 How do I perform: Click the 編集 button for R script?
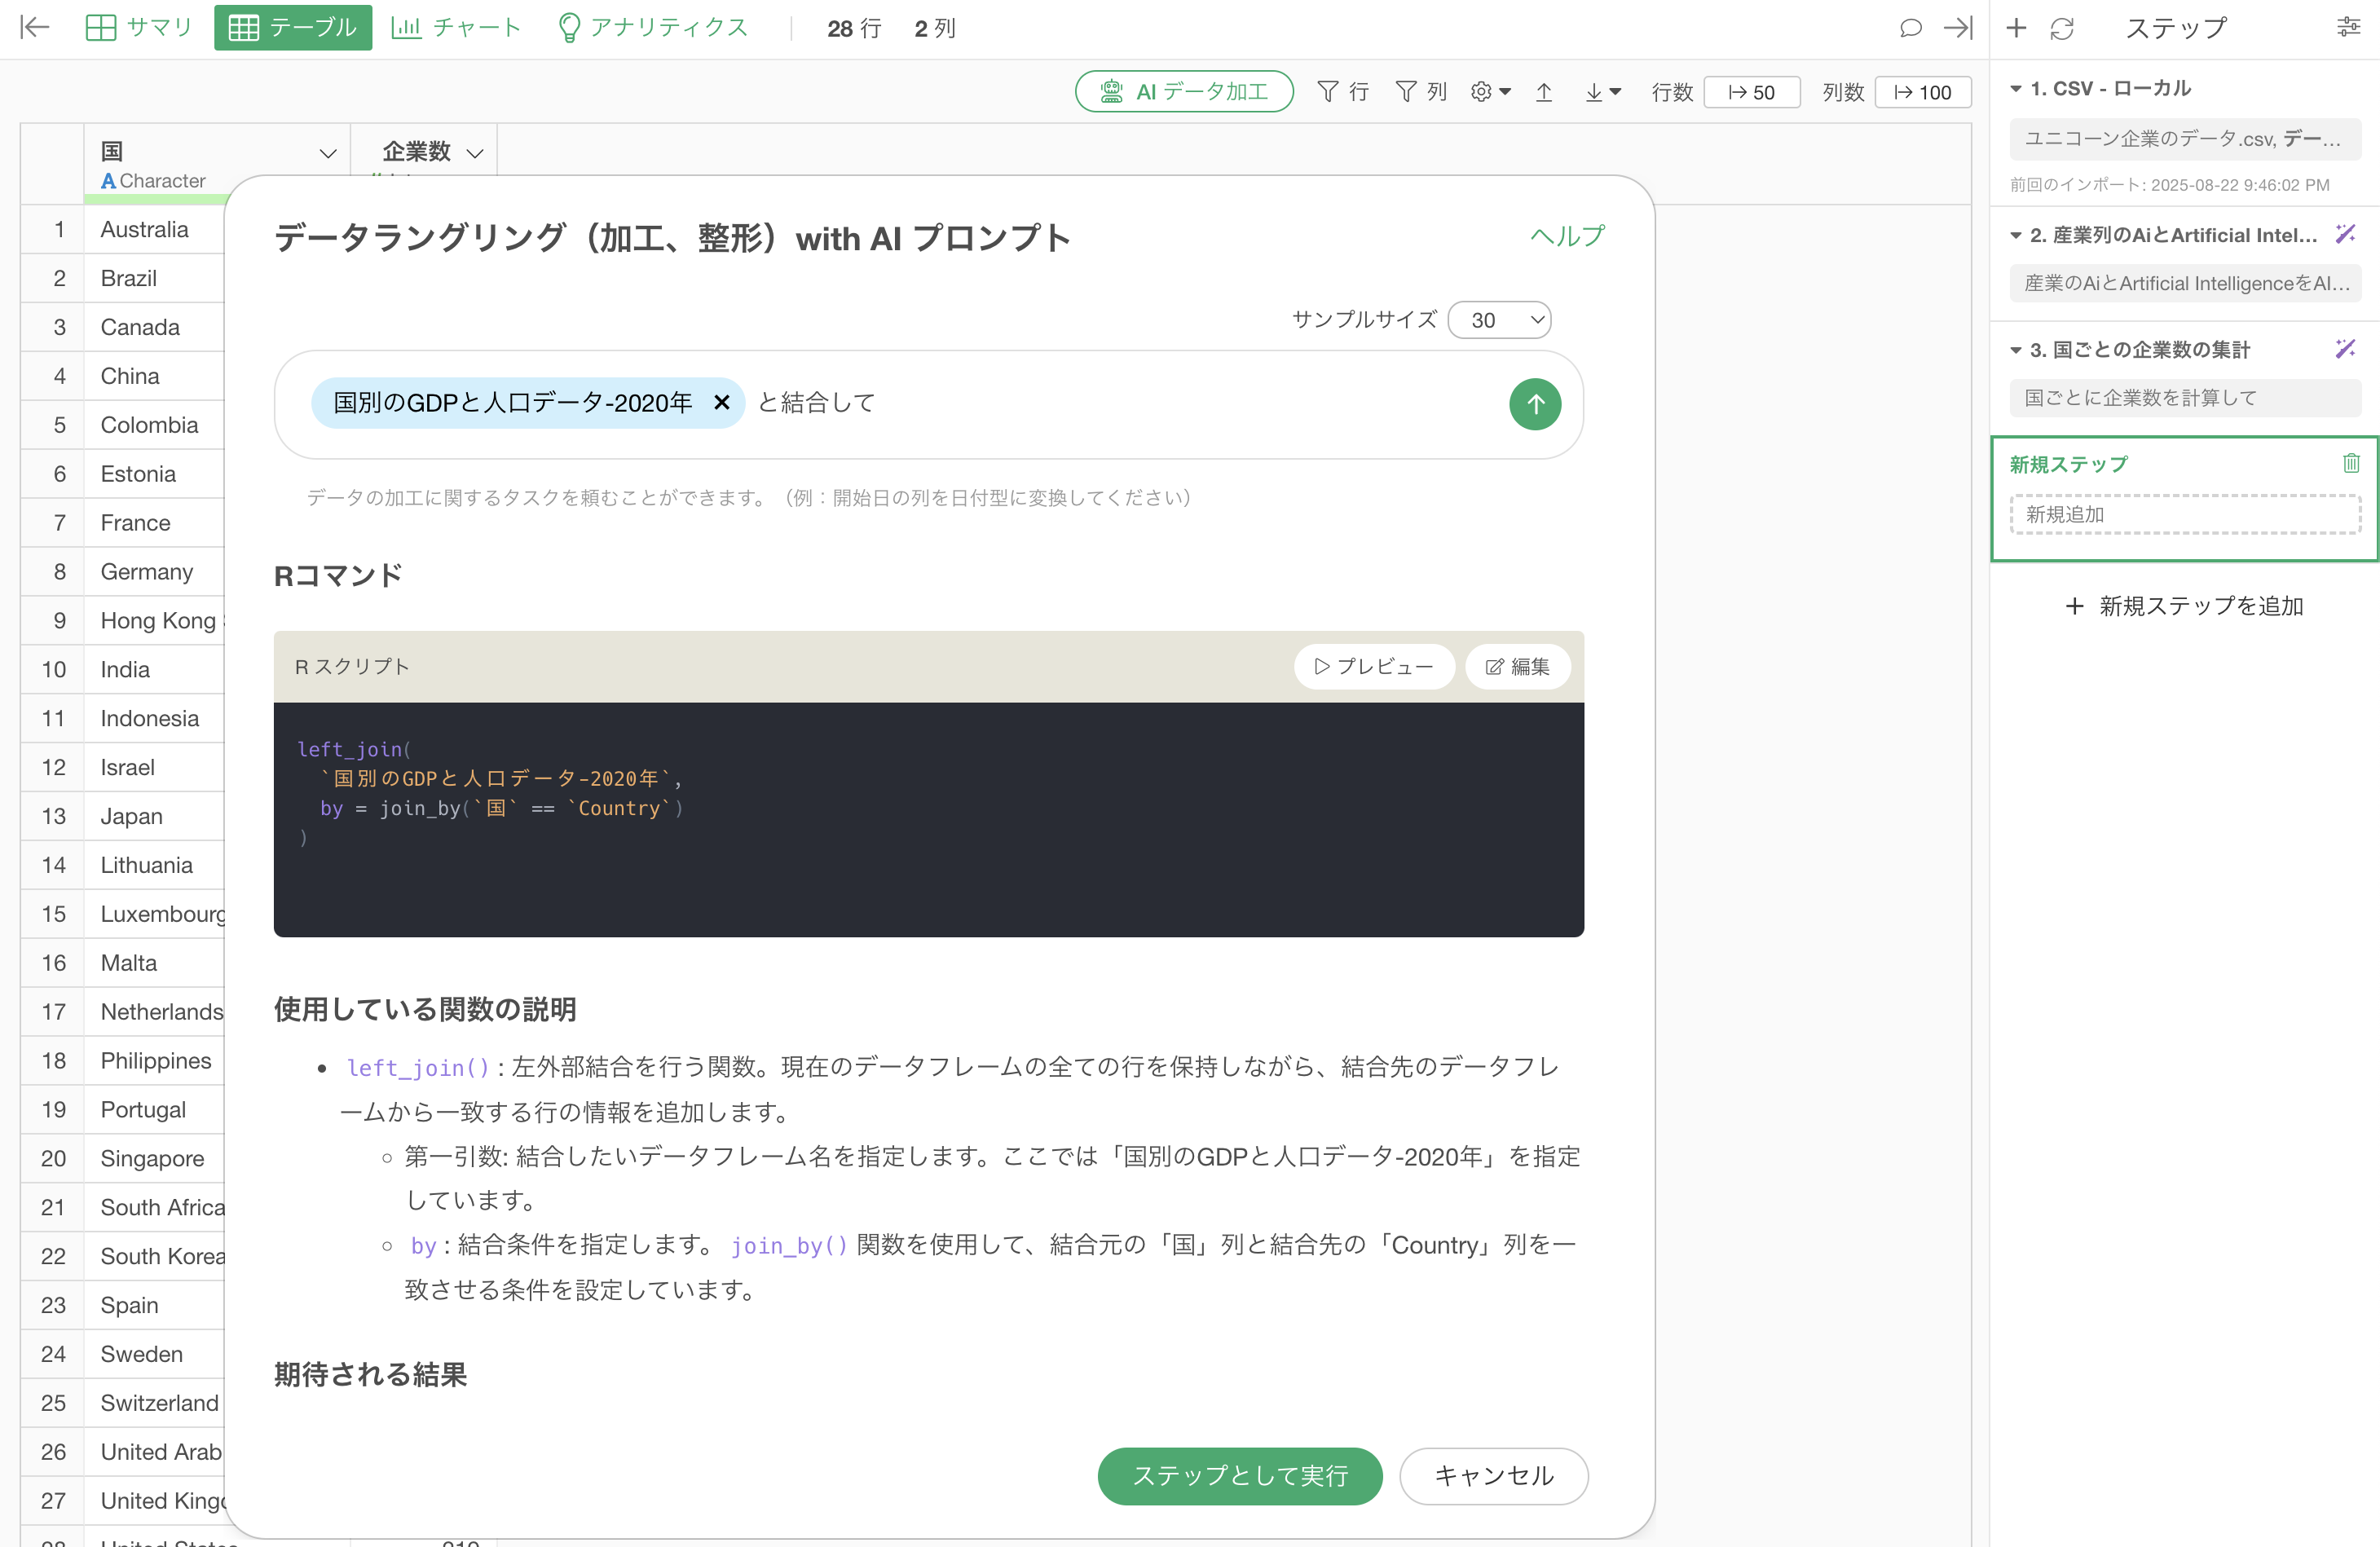(1517, 666)
